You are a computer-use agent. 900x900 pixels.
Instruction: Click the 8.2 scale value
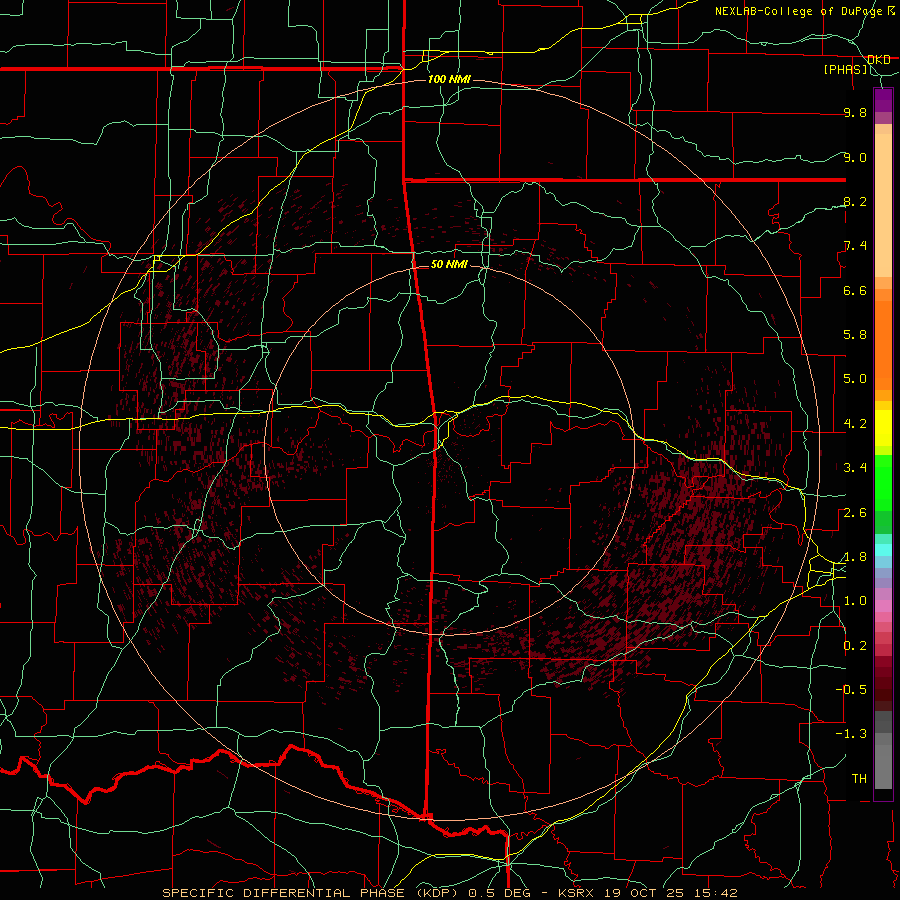(x=855, y=201)
